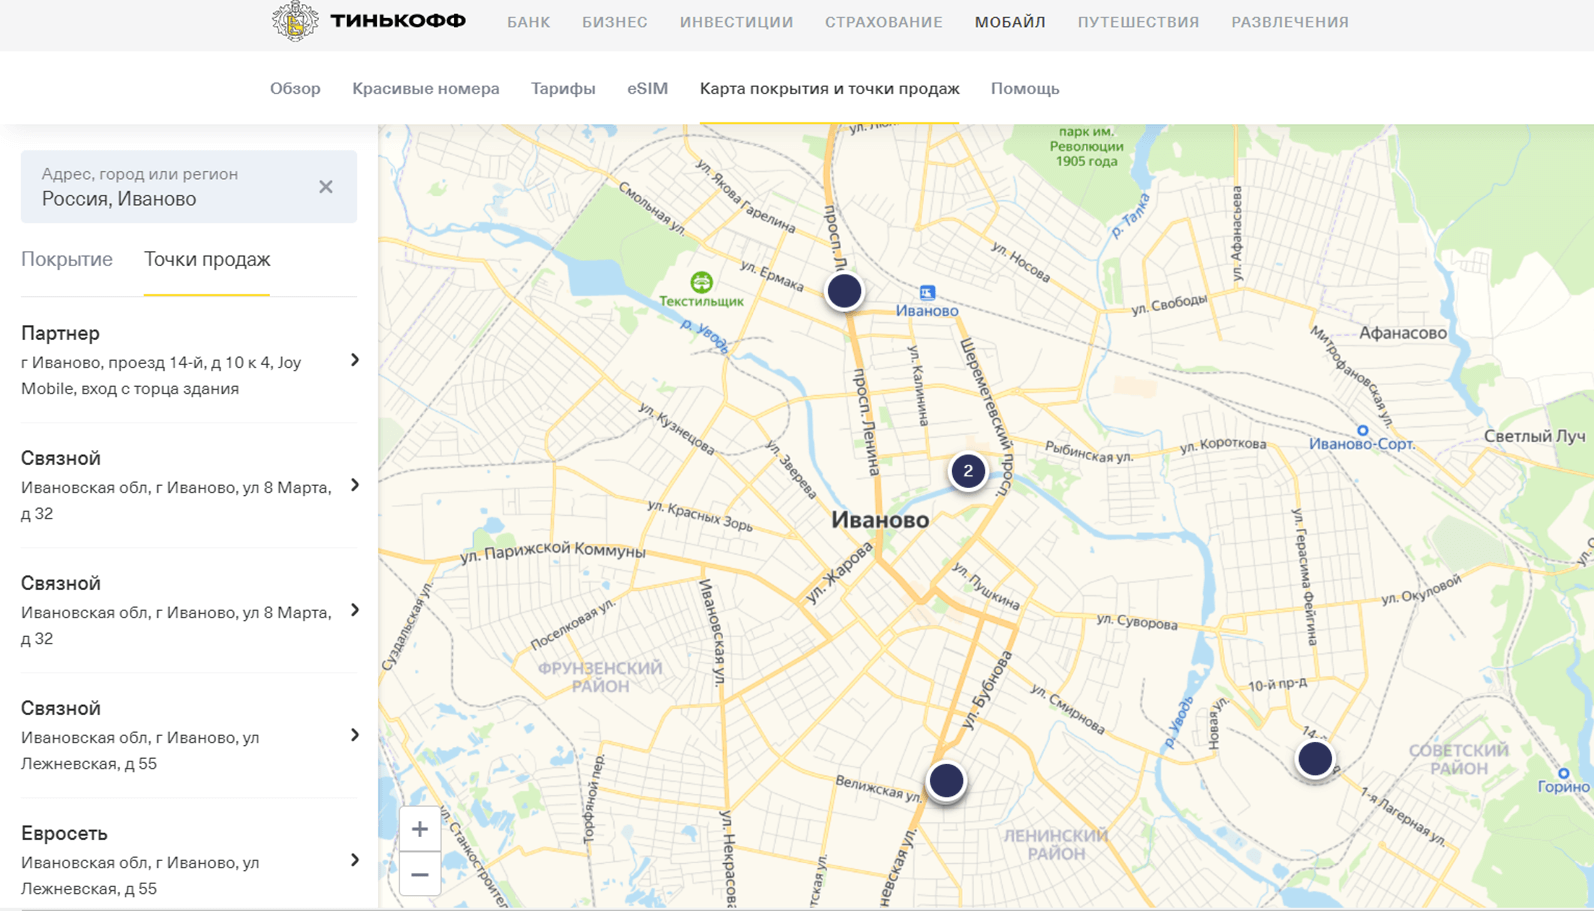This screenshot has height=911, width=1594.
Task: Click the Евросеть store title
Action: pos(64,833)
